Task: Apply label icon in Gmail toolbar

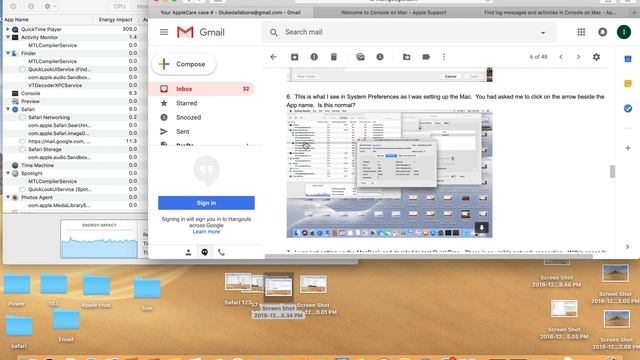Action: point(426,57)
